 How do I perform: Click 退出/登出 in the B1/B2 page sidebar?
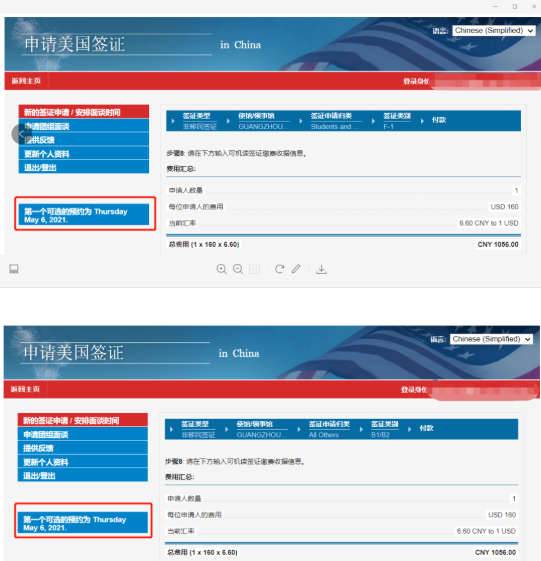[x=83, y=476]
